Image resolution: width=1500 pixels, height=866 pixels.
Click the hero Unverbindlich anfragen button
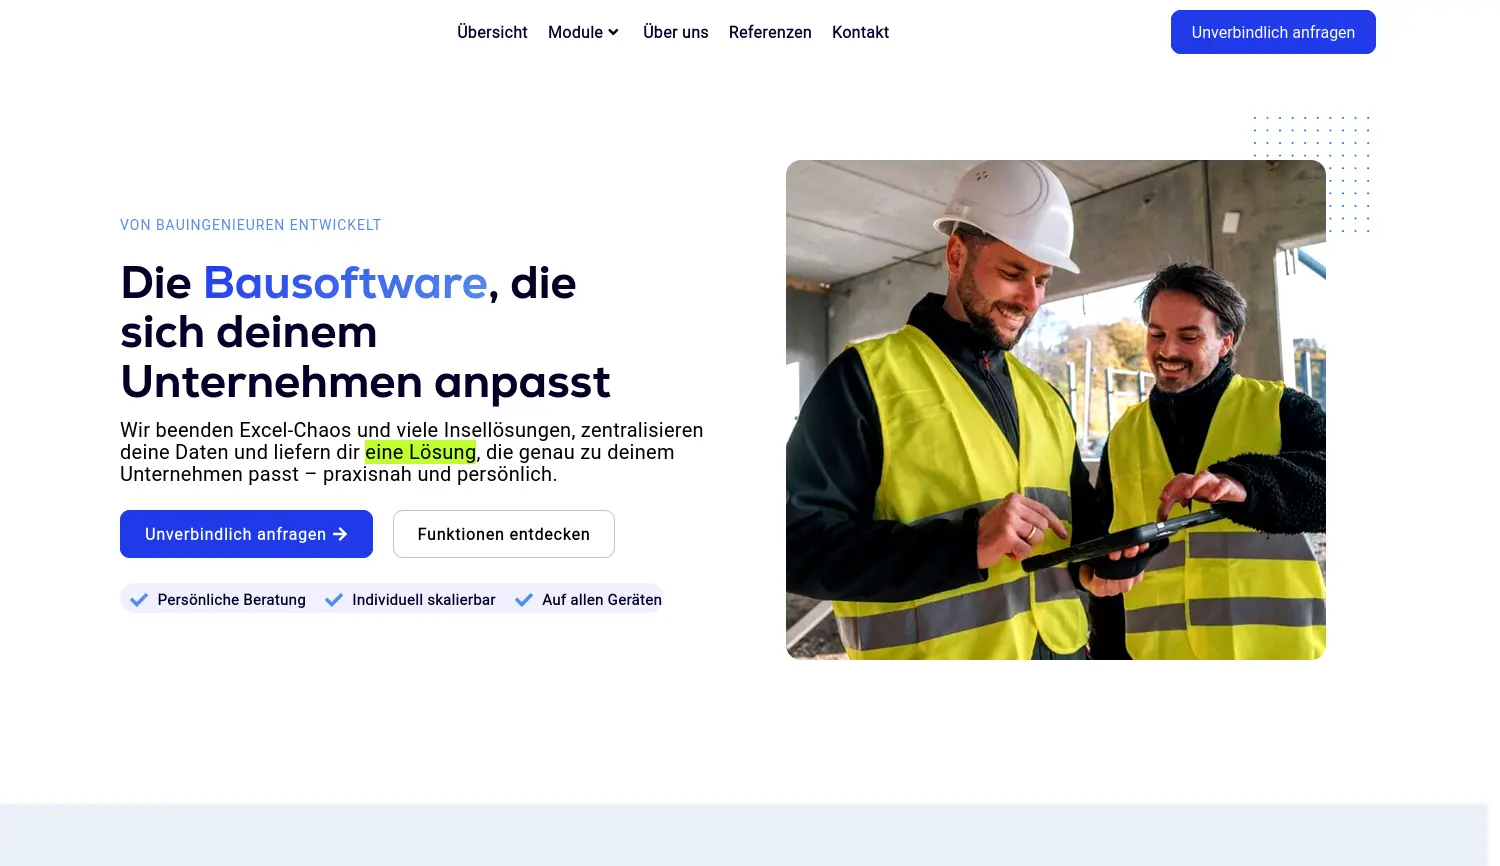click(246, 534)
